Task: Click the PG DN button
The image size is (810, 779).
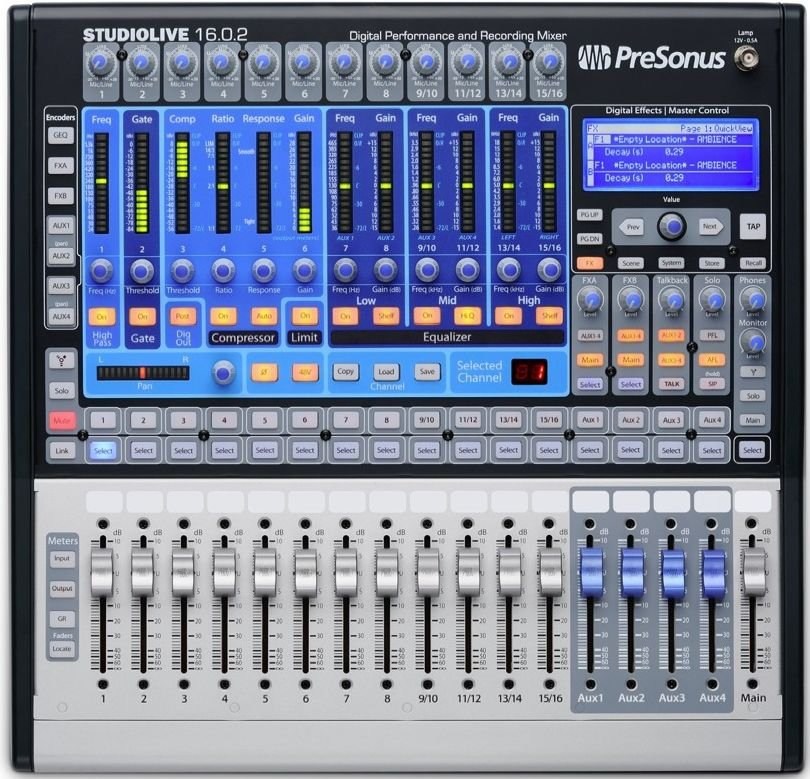Action: 589,239
